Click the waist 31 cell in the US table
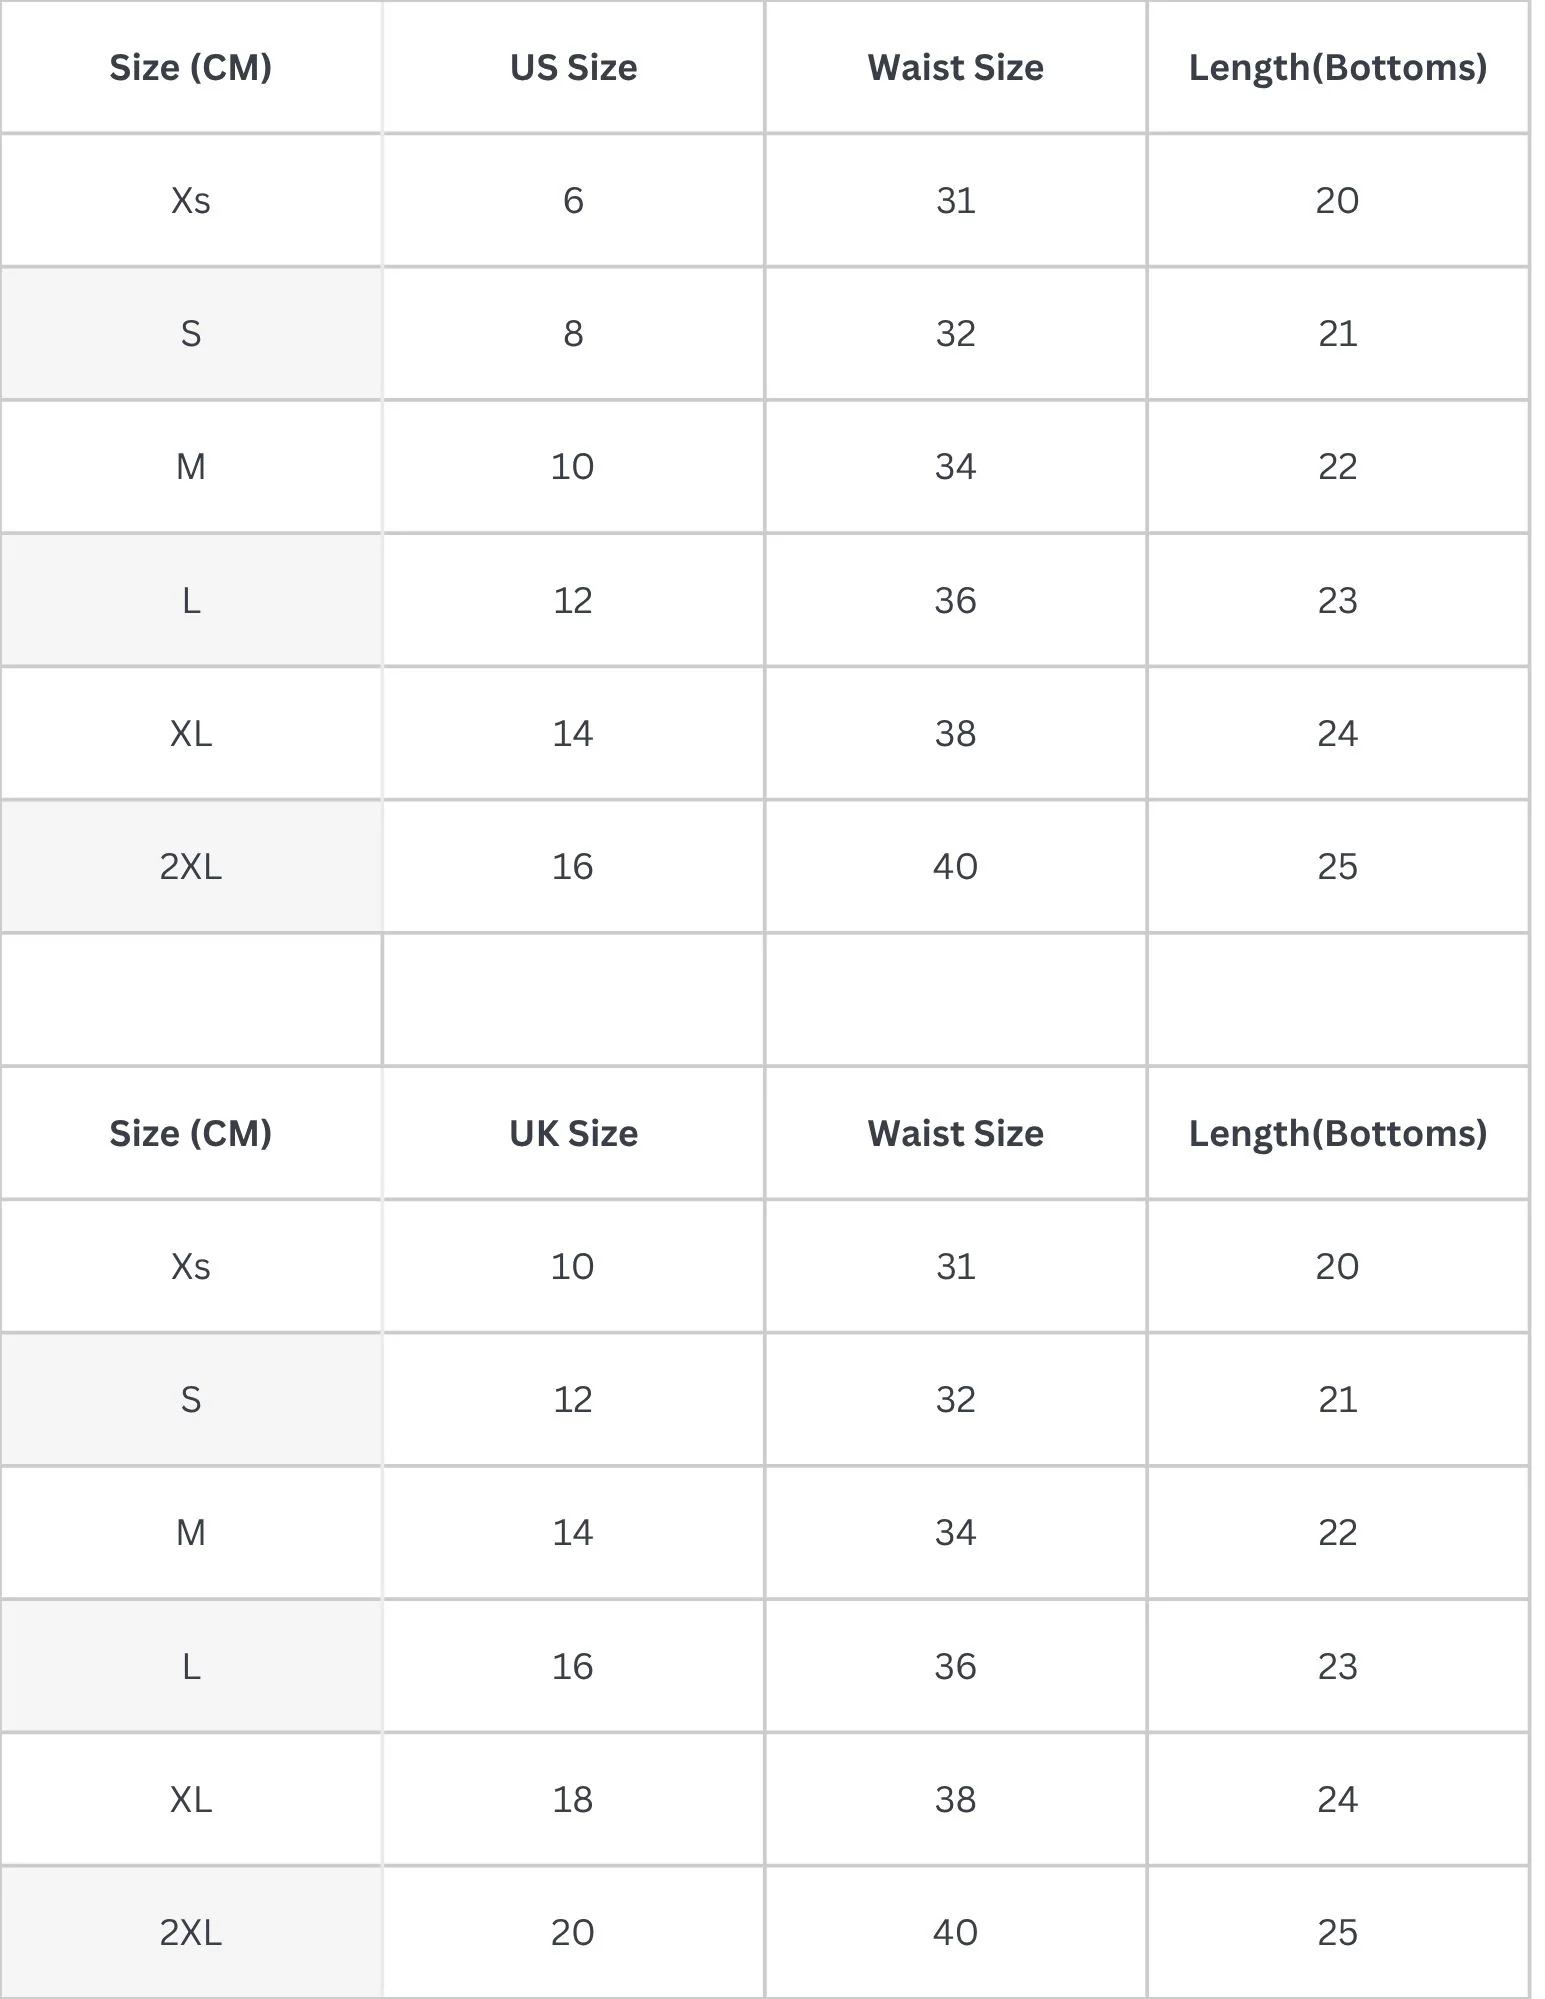The width and height of the screenshot is (1545, 1999). [x=955, y=200]
